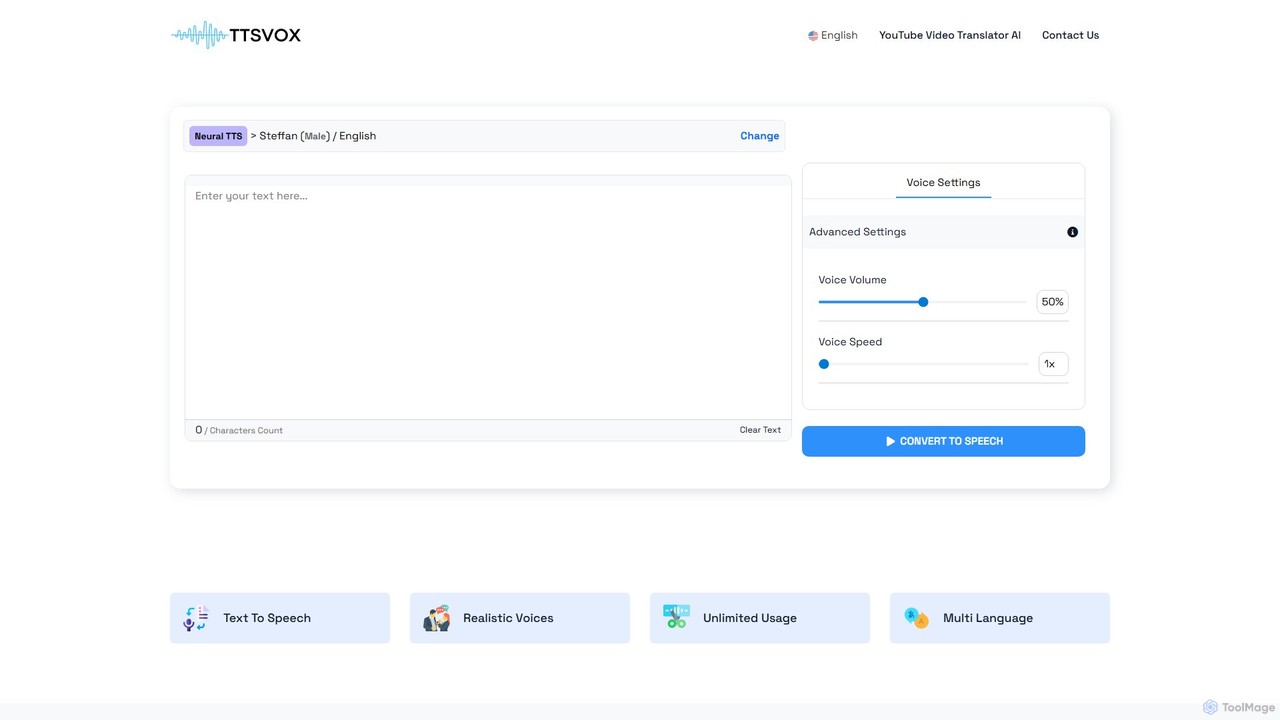Screen dimensions: 1280x720
Task: Click the Unlimited Usage card label
Action: [750, 618]
